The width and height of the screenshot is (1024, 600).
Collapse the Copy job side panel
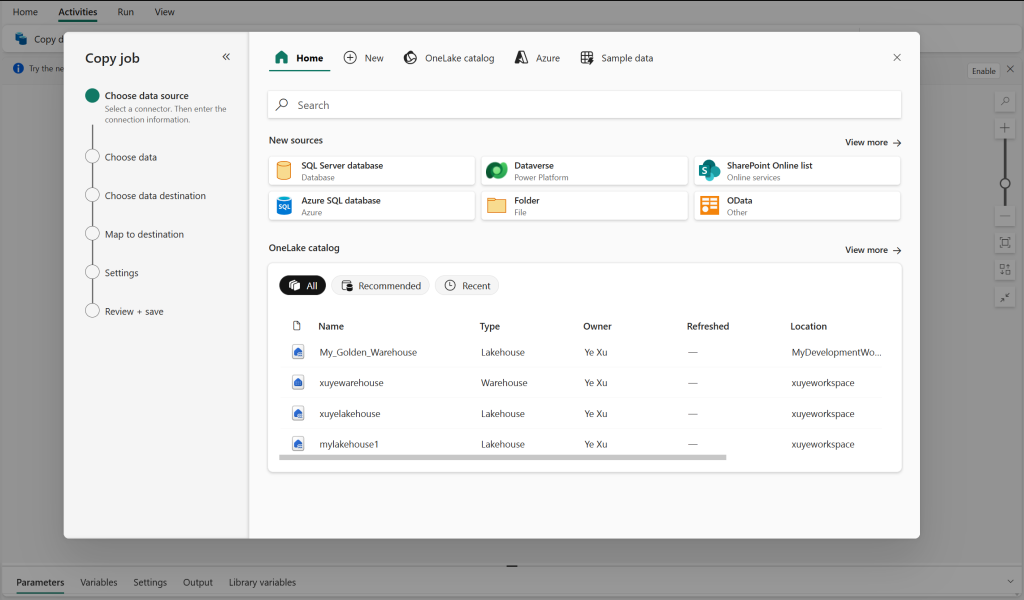226,57
